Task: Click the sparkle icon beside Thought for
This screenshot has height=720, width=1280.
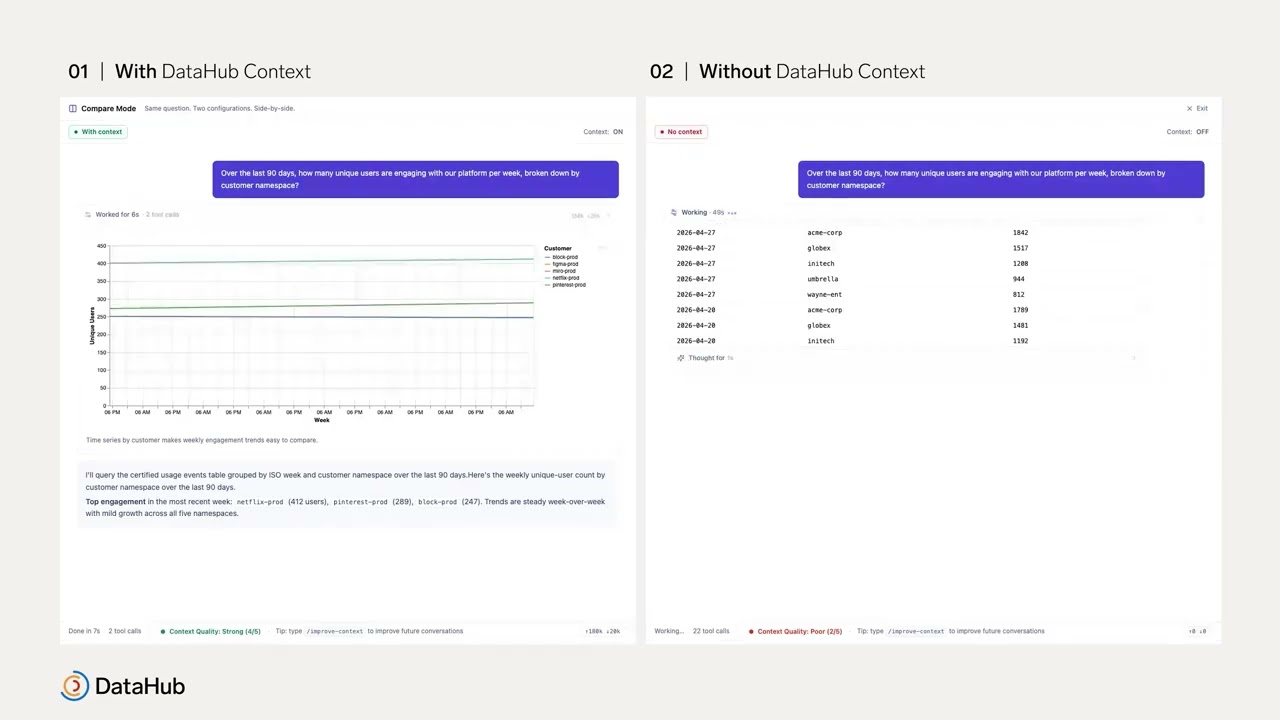Action: [681, 358]
